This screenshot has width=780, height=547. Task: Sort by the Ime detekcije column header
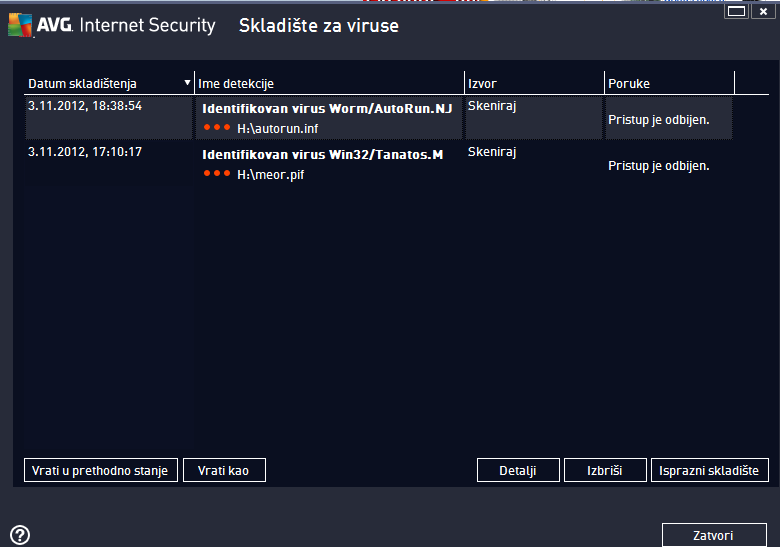pos(328,83)
